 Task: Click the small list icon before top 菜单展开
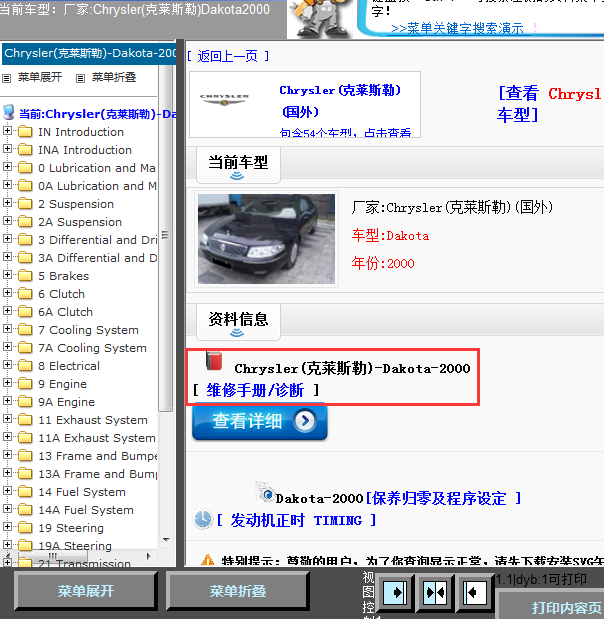click(6, 78)
